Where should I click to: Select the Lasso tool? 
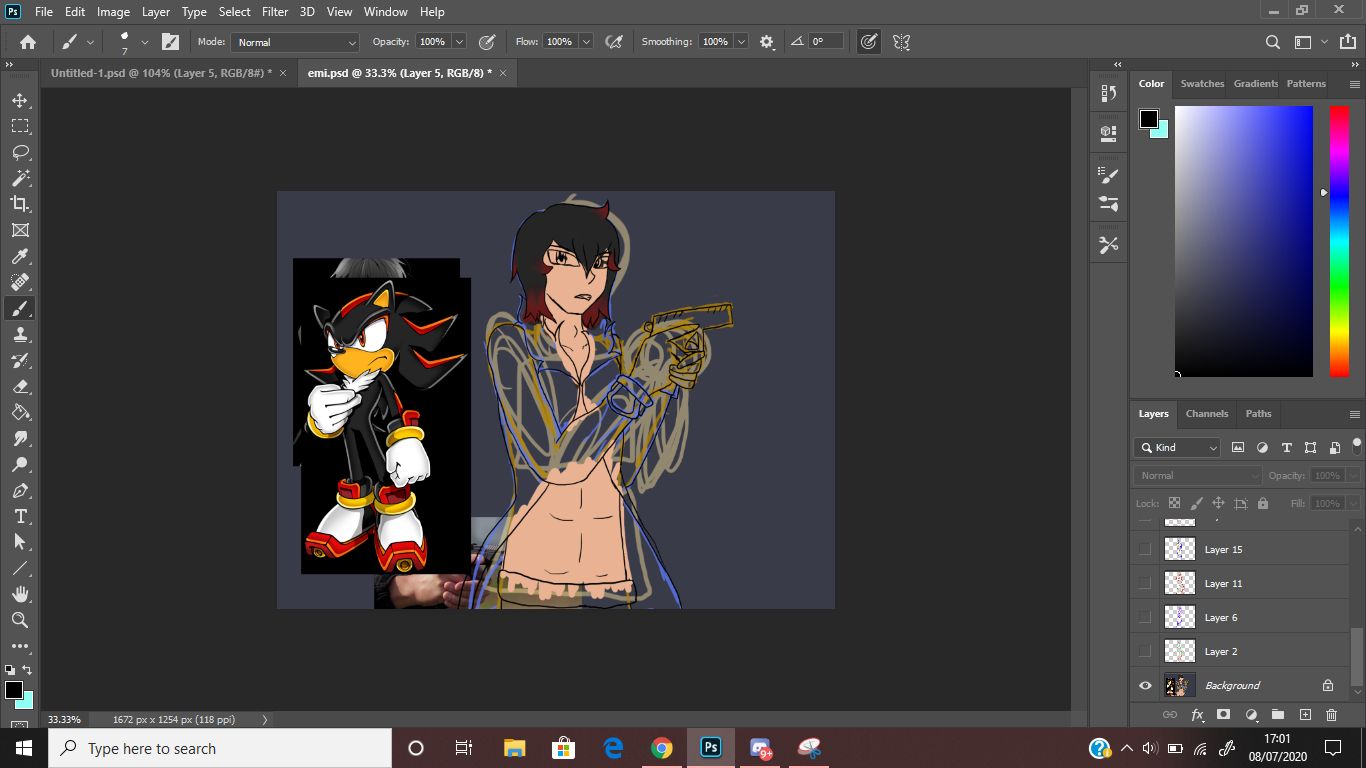pyautogui.click(x=19, y=152)
